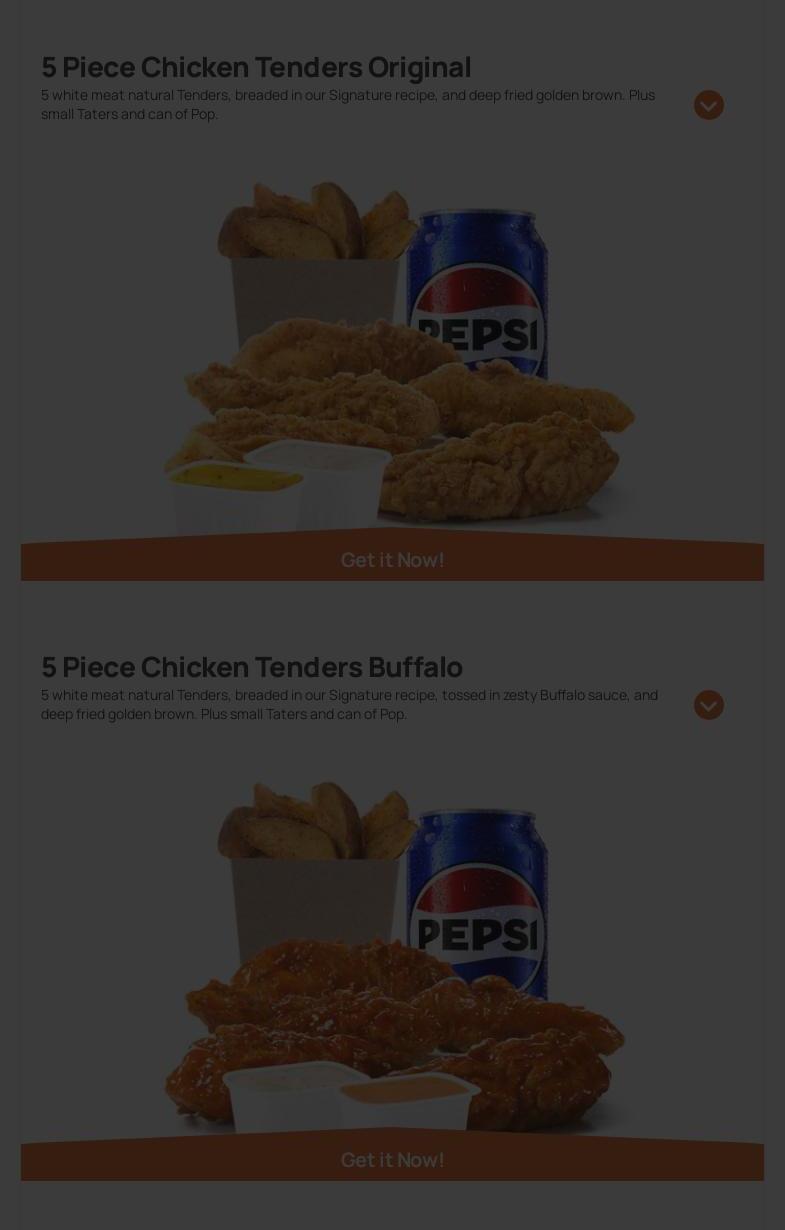Select the 5 Piece Chicken Tenders Original heading
This screenshot has width=785, height=1230.
point(256,66)
